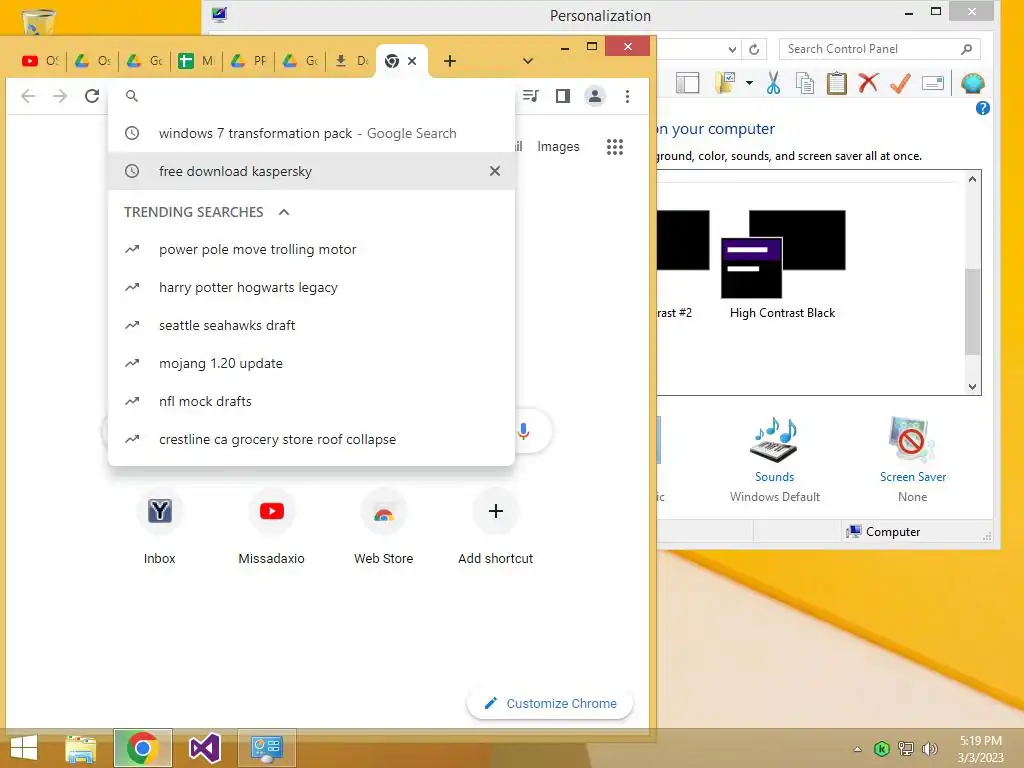Click the orange checkmark icon
The height and width of the screenshot is (768, 1024).
click(x=900, y=83)
